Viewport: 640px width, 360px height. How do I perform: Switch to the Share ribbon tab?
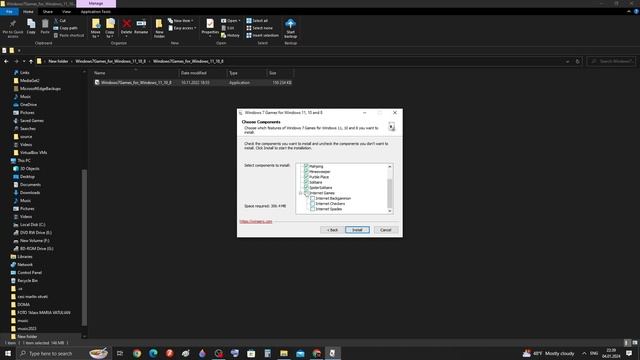click(x=47, y=11)
